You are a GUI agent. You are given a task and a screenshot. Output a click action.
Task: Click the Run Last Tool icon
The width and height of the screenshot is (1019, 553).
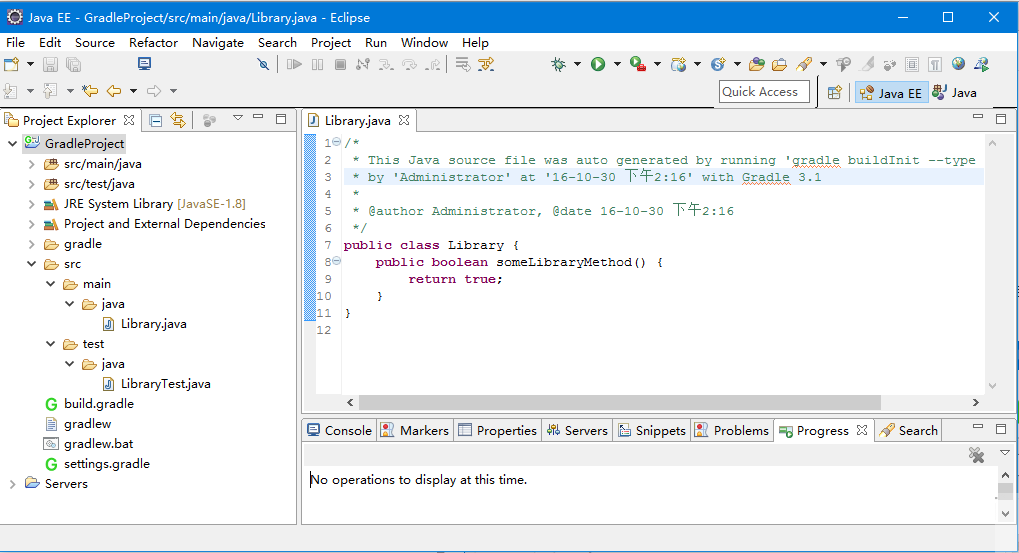(x=638, y=64)
